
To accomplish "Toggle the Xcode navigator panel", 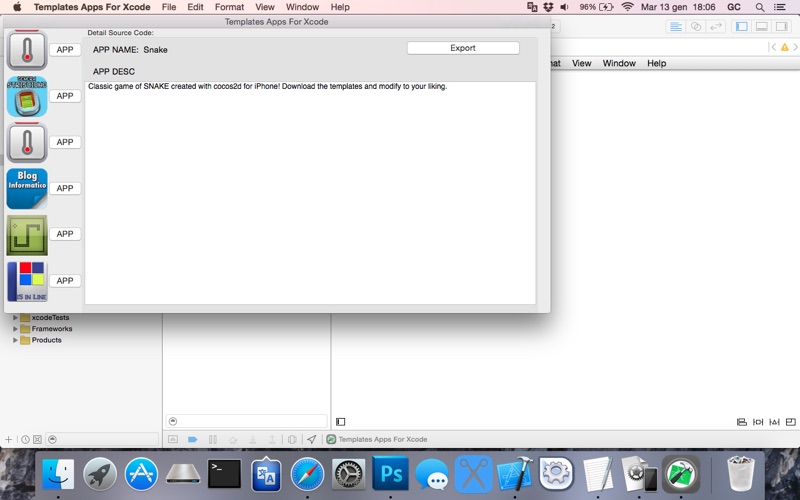I will tap(741, 27).
